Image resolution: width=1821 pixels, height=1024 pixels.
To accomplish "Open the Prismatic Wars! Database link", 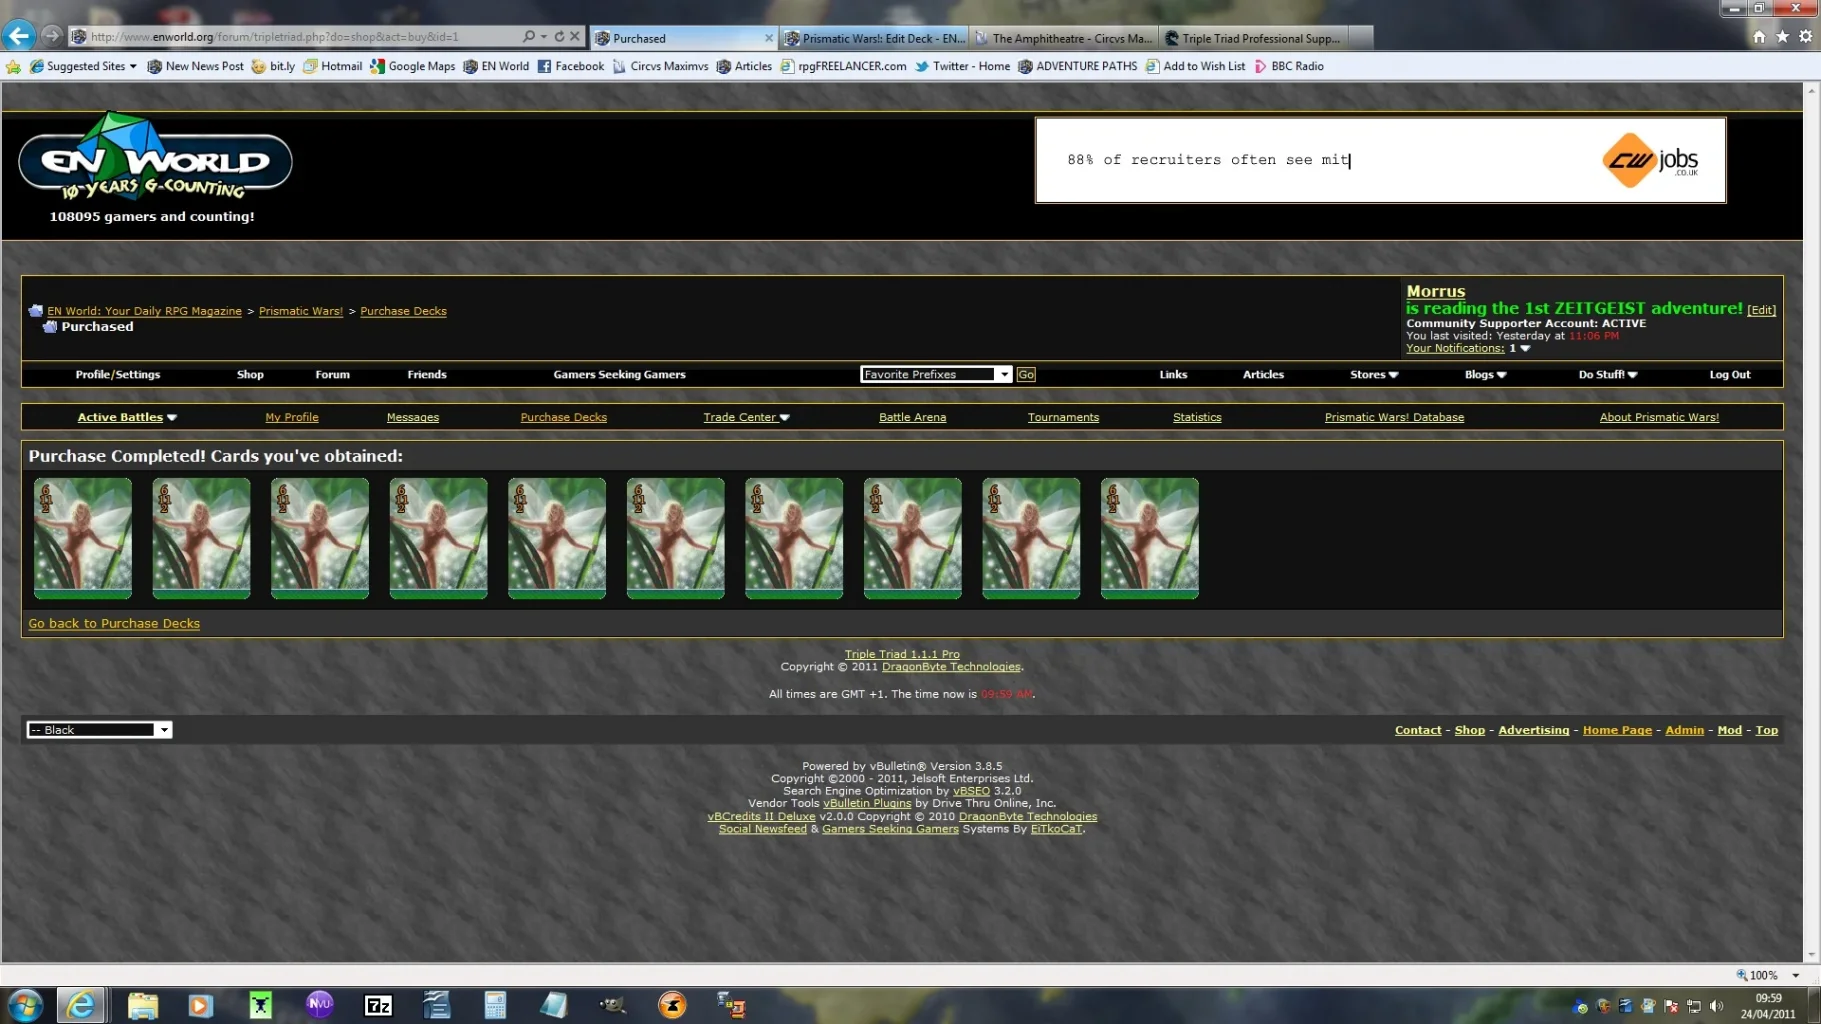I will (x=1394, y=417).
